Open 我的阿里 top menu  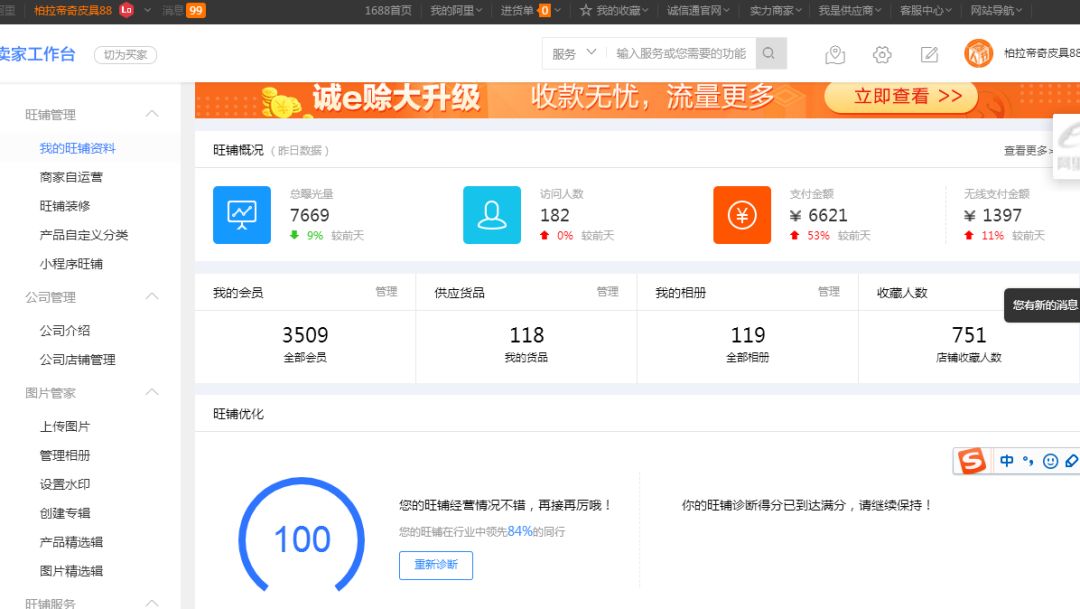pyautogui.click(x=455, y=10)
